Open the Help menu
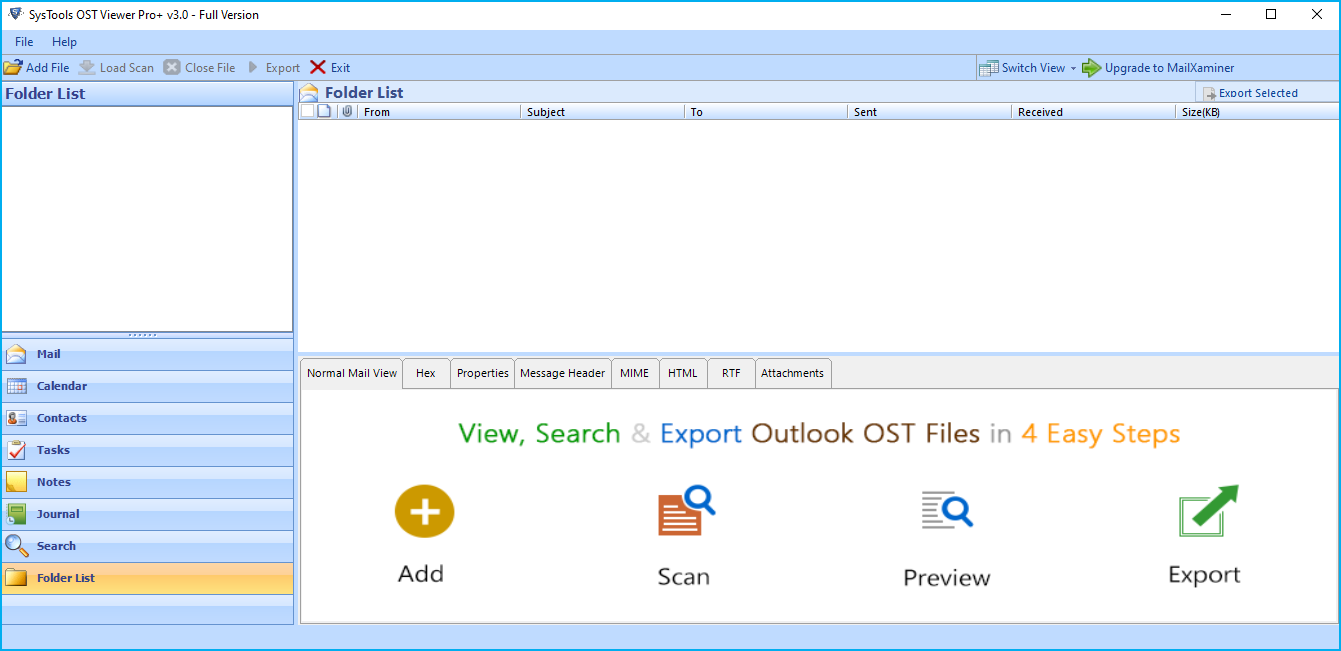Image resolution: width=1341 pixels, height=651 pixels. tap(64, 42)
